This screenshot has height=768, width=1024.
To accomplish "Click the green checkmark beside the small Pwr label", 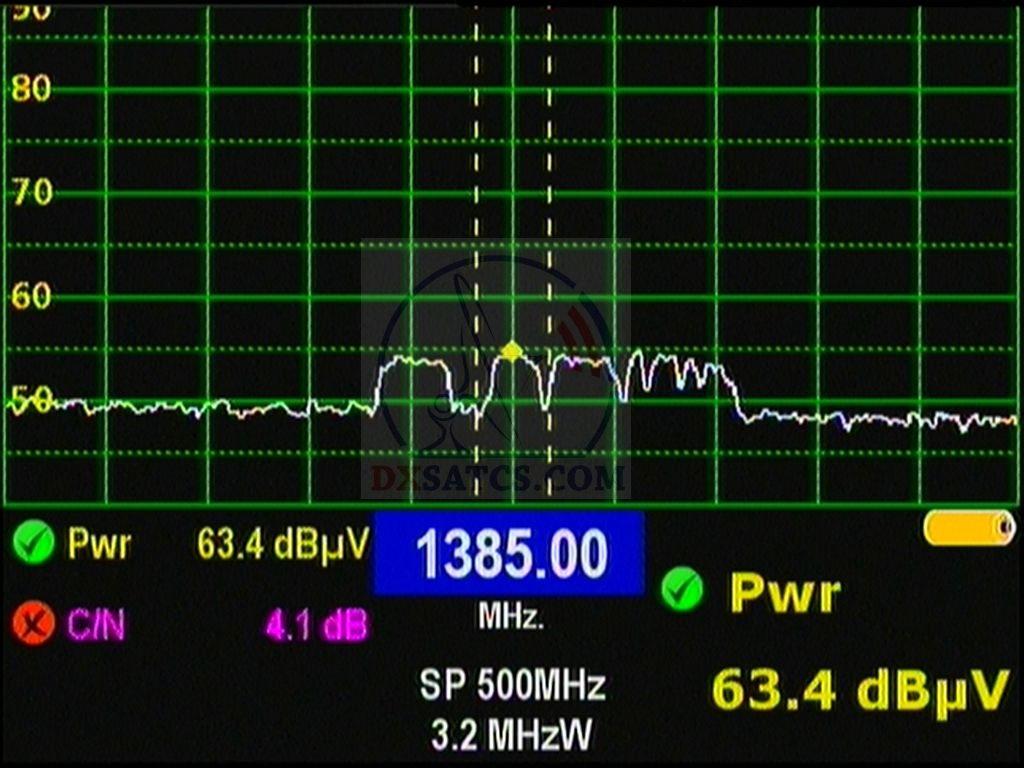I will (34, 544).
